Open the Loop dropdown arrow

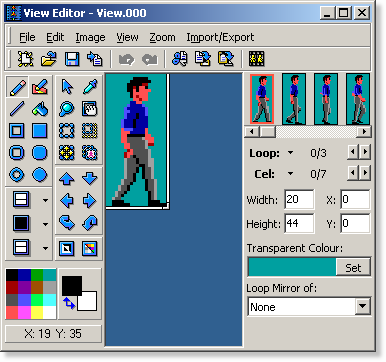291,153
